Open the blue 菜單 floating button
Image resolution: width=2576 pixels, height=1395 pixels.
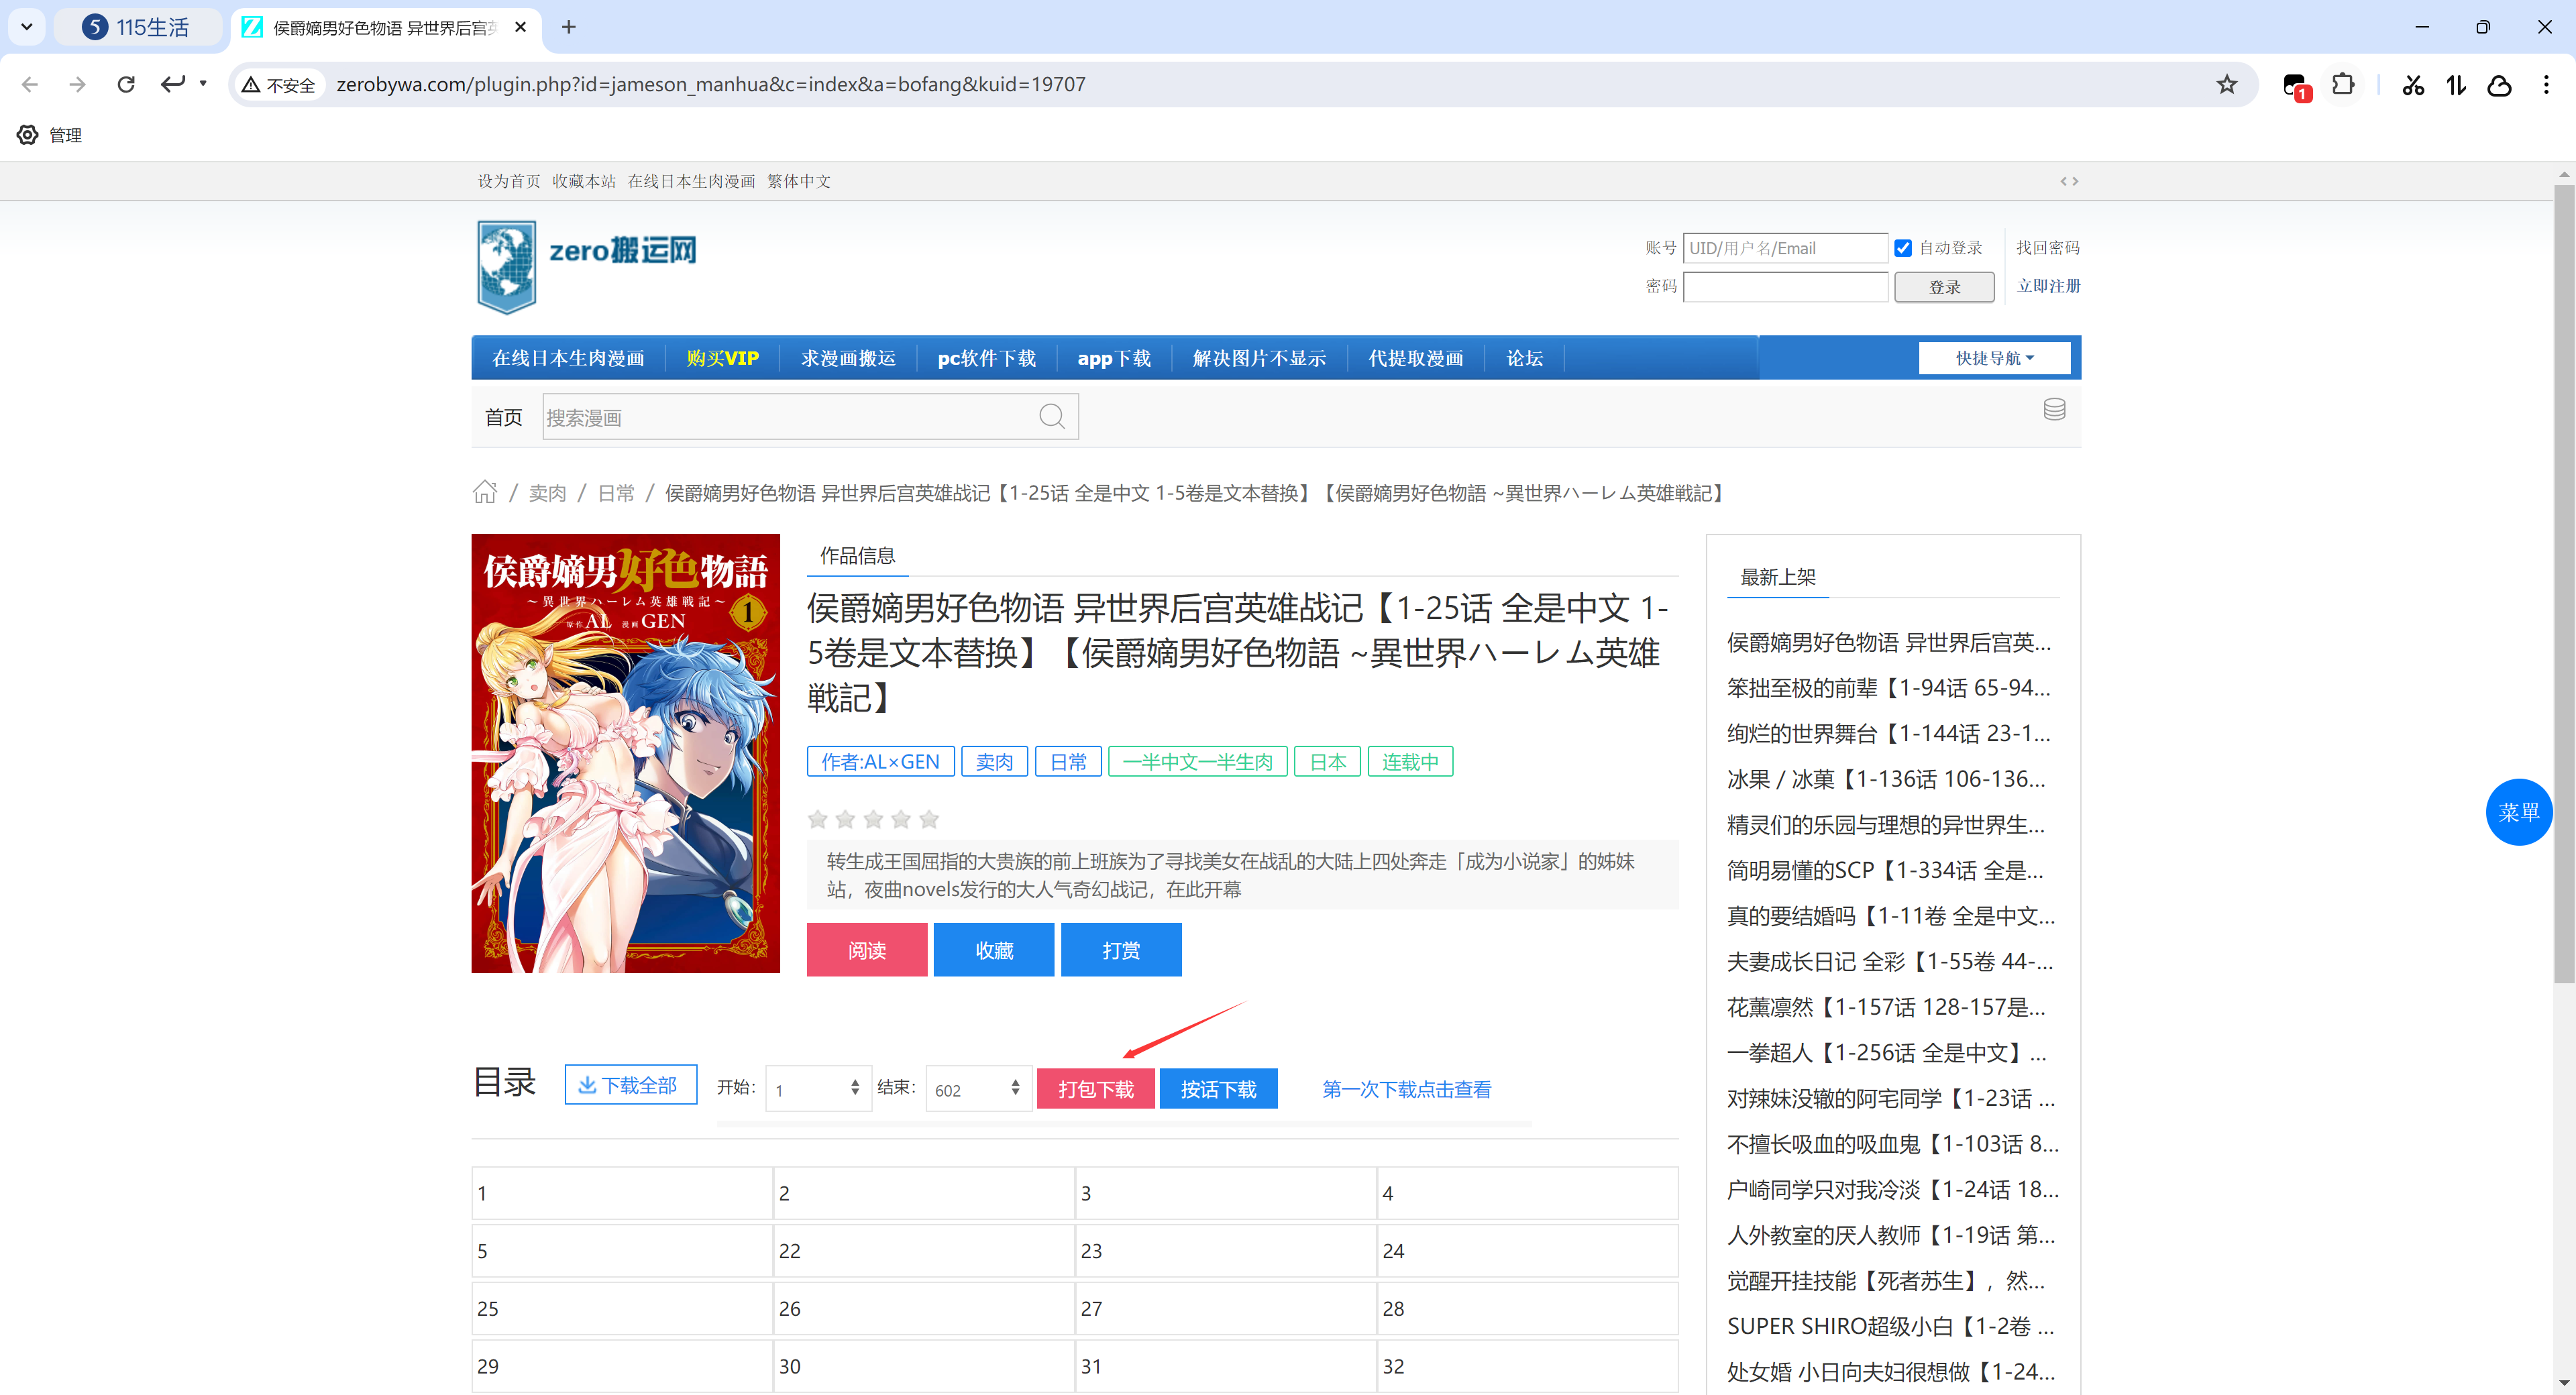(x=2518, y=812)
